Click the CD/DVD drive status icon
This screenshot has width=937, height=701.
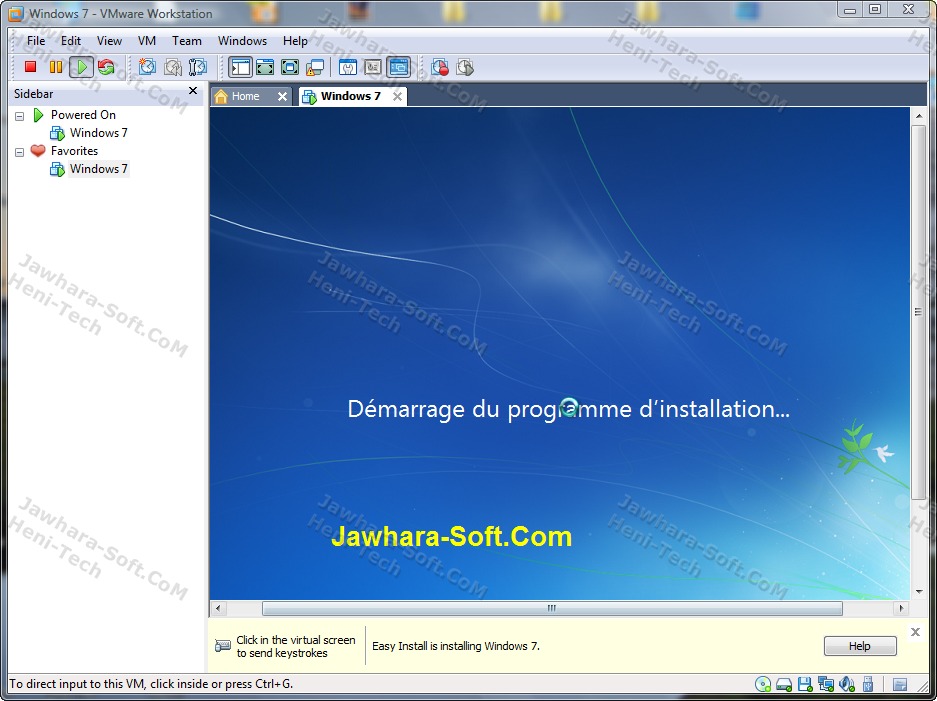763,684
